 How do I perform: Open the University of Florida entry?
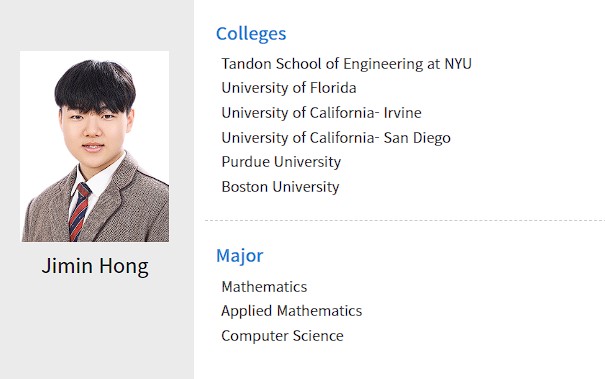pyautogui.click(x=289, y=88)
